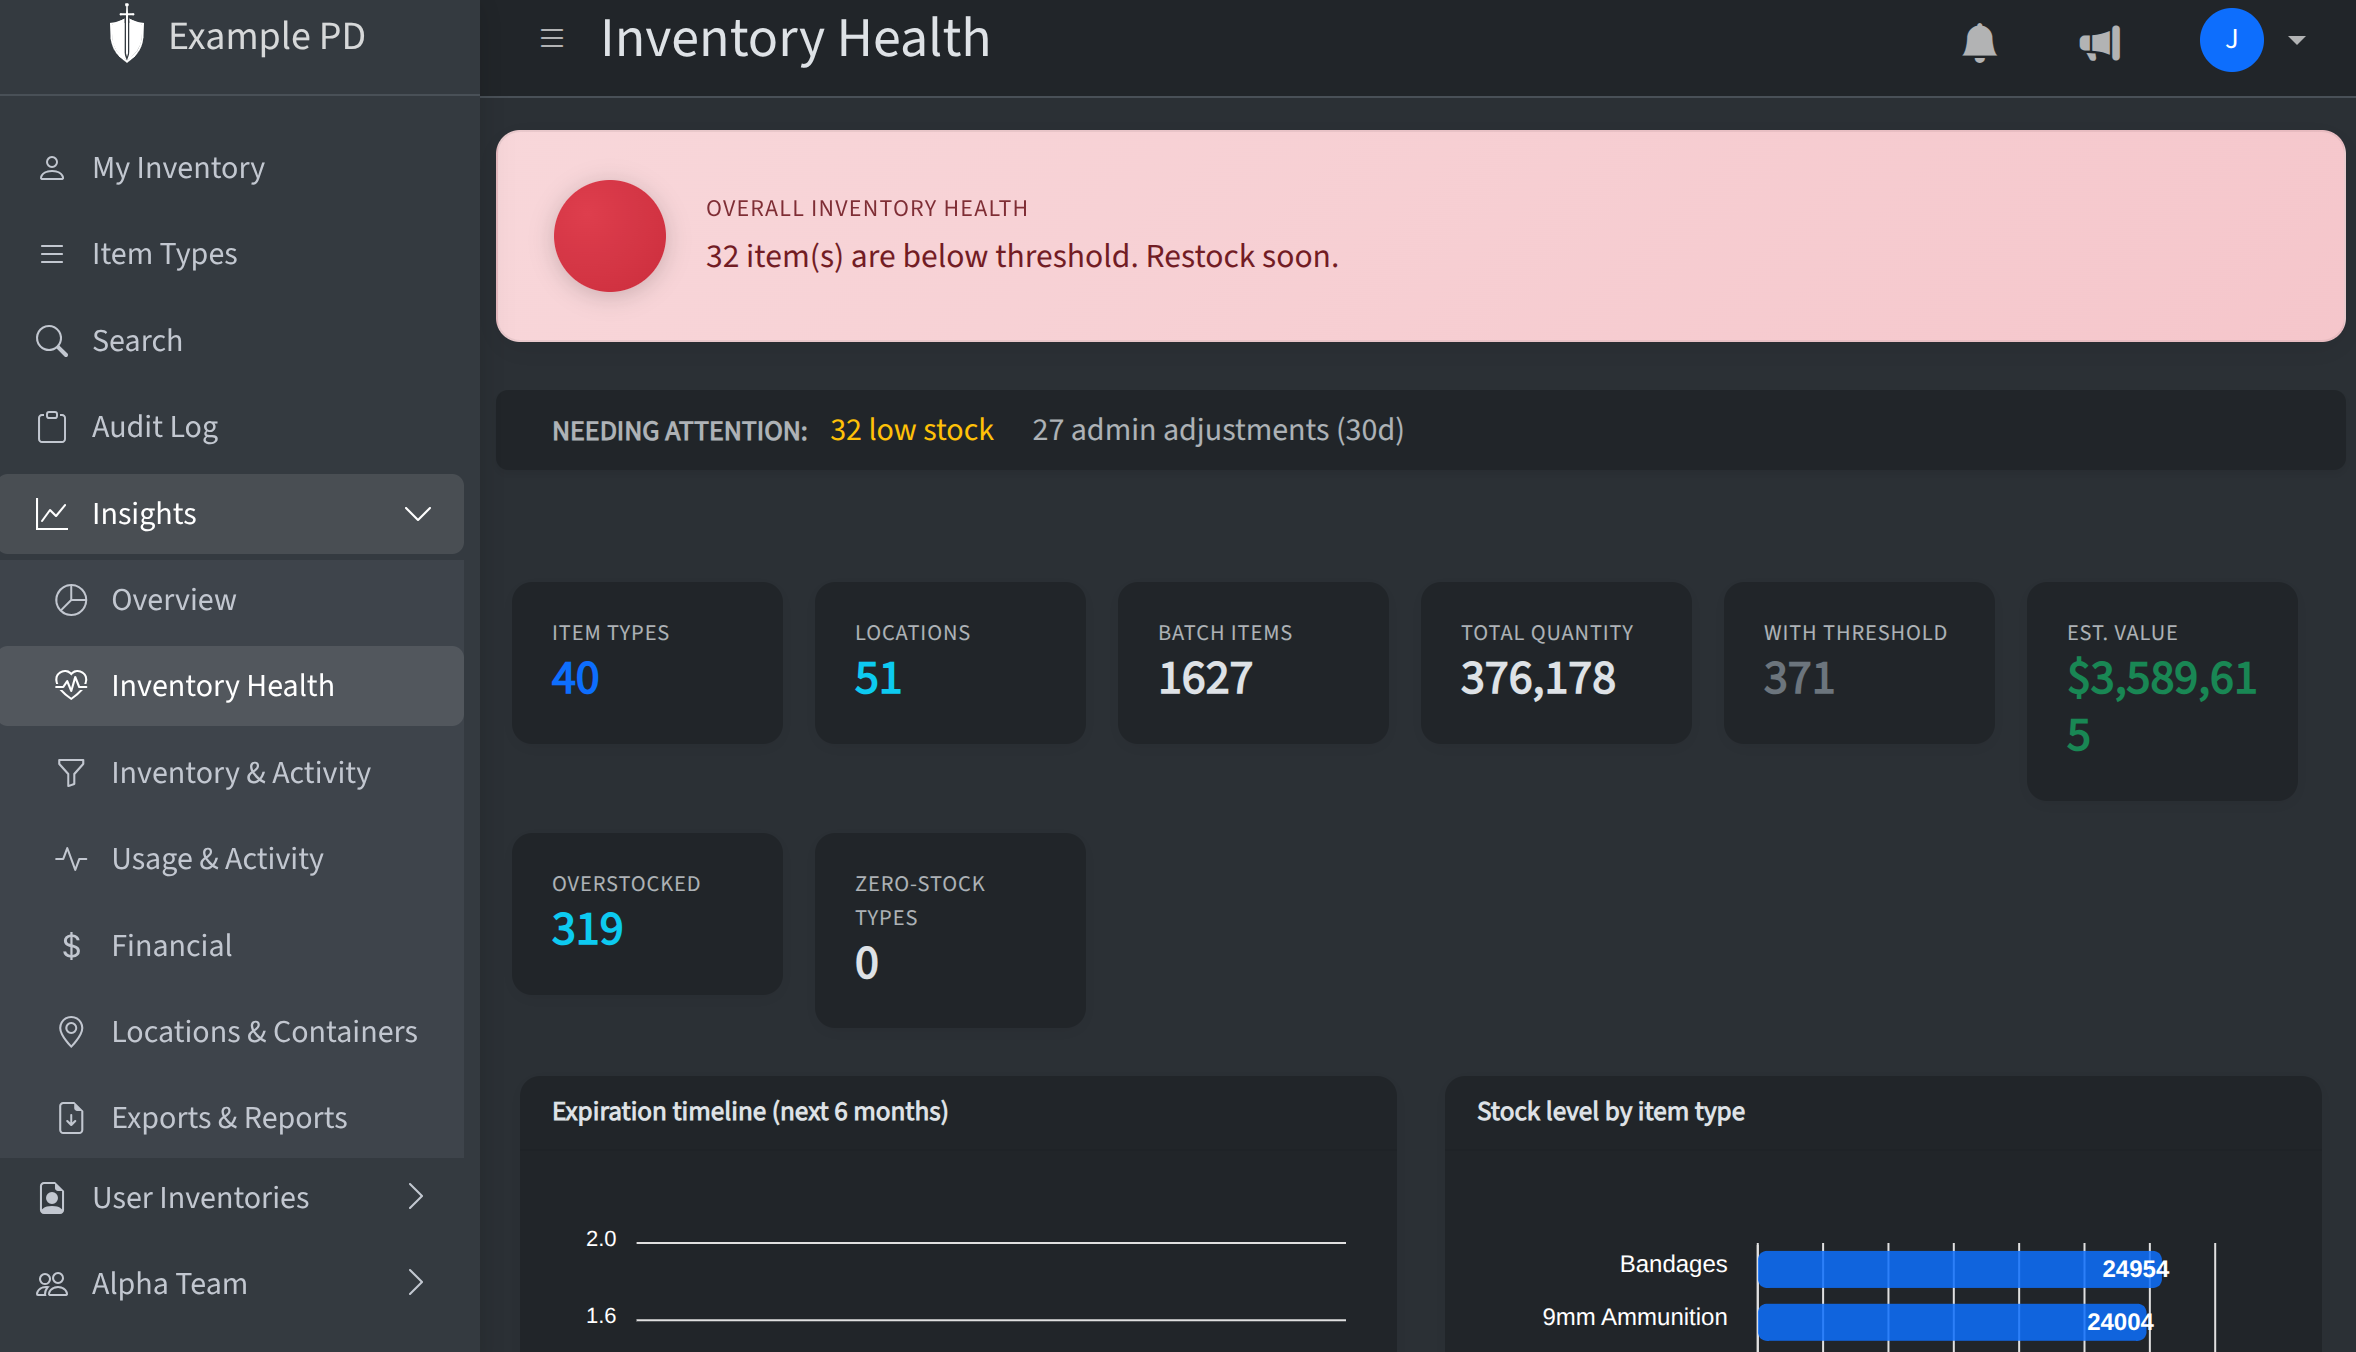Click the Example PD shield logo

pos(126,34)
